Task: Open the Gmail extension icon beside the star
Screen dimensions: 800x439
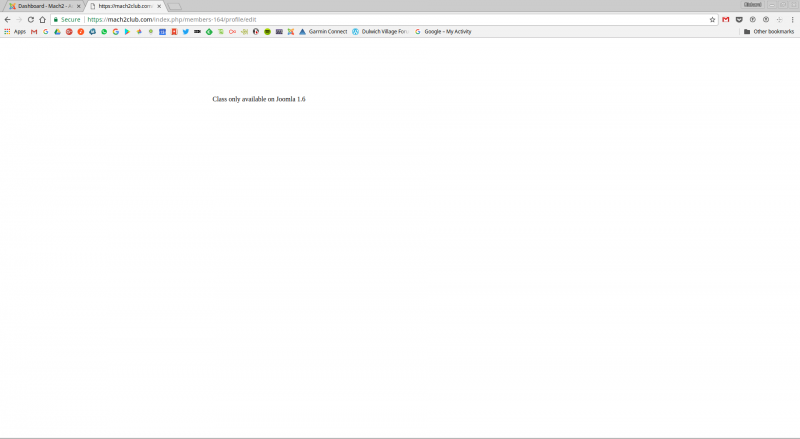Action: click(726, 19)
